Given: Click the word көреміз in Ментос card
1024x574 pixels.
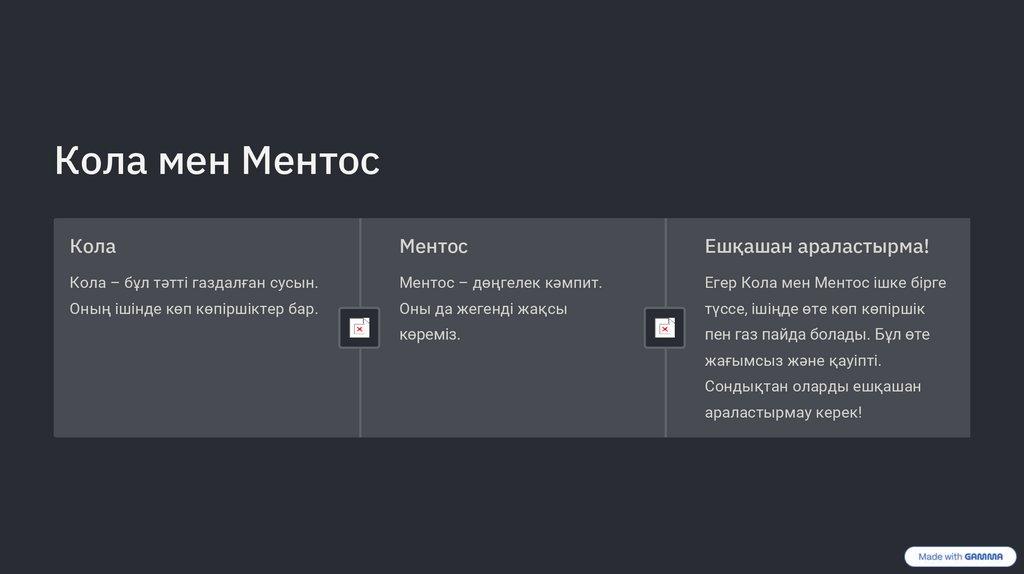Looking at the screenshot, I should (429, 335).
